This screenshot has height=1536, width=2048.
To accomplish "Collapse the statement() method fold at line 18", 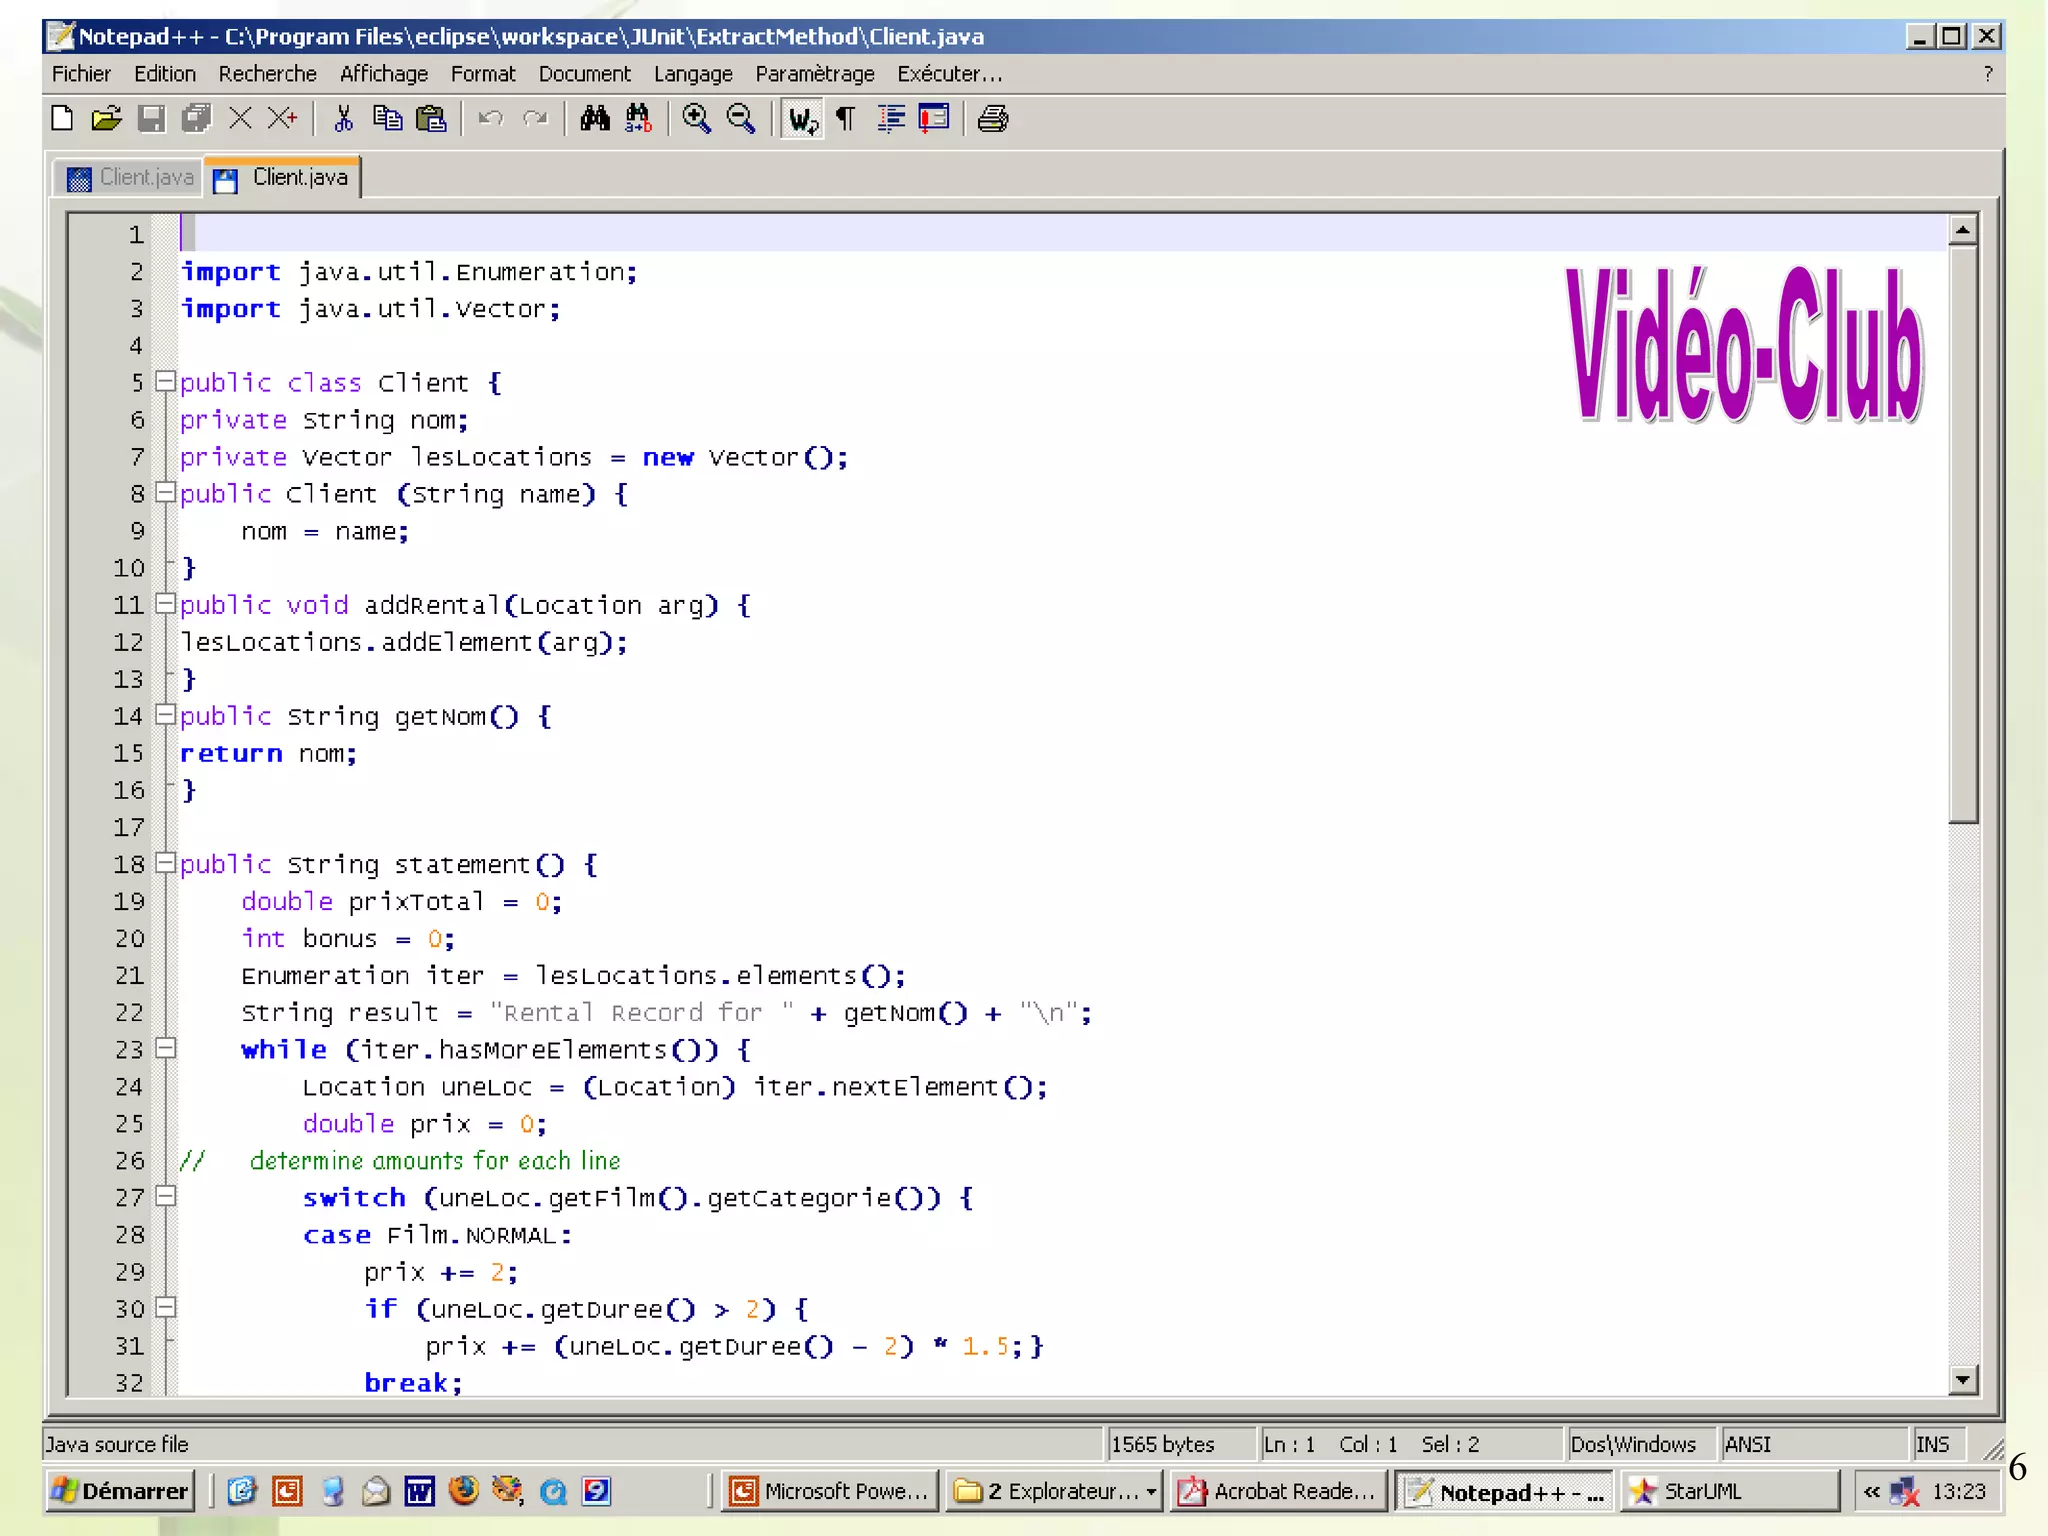I will [x=166, y=863].
